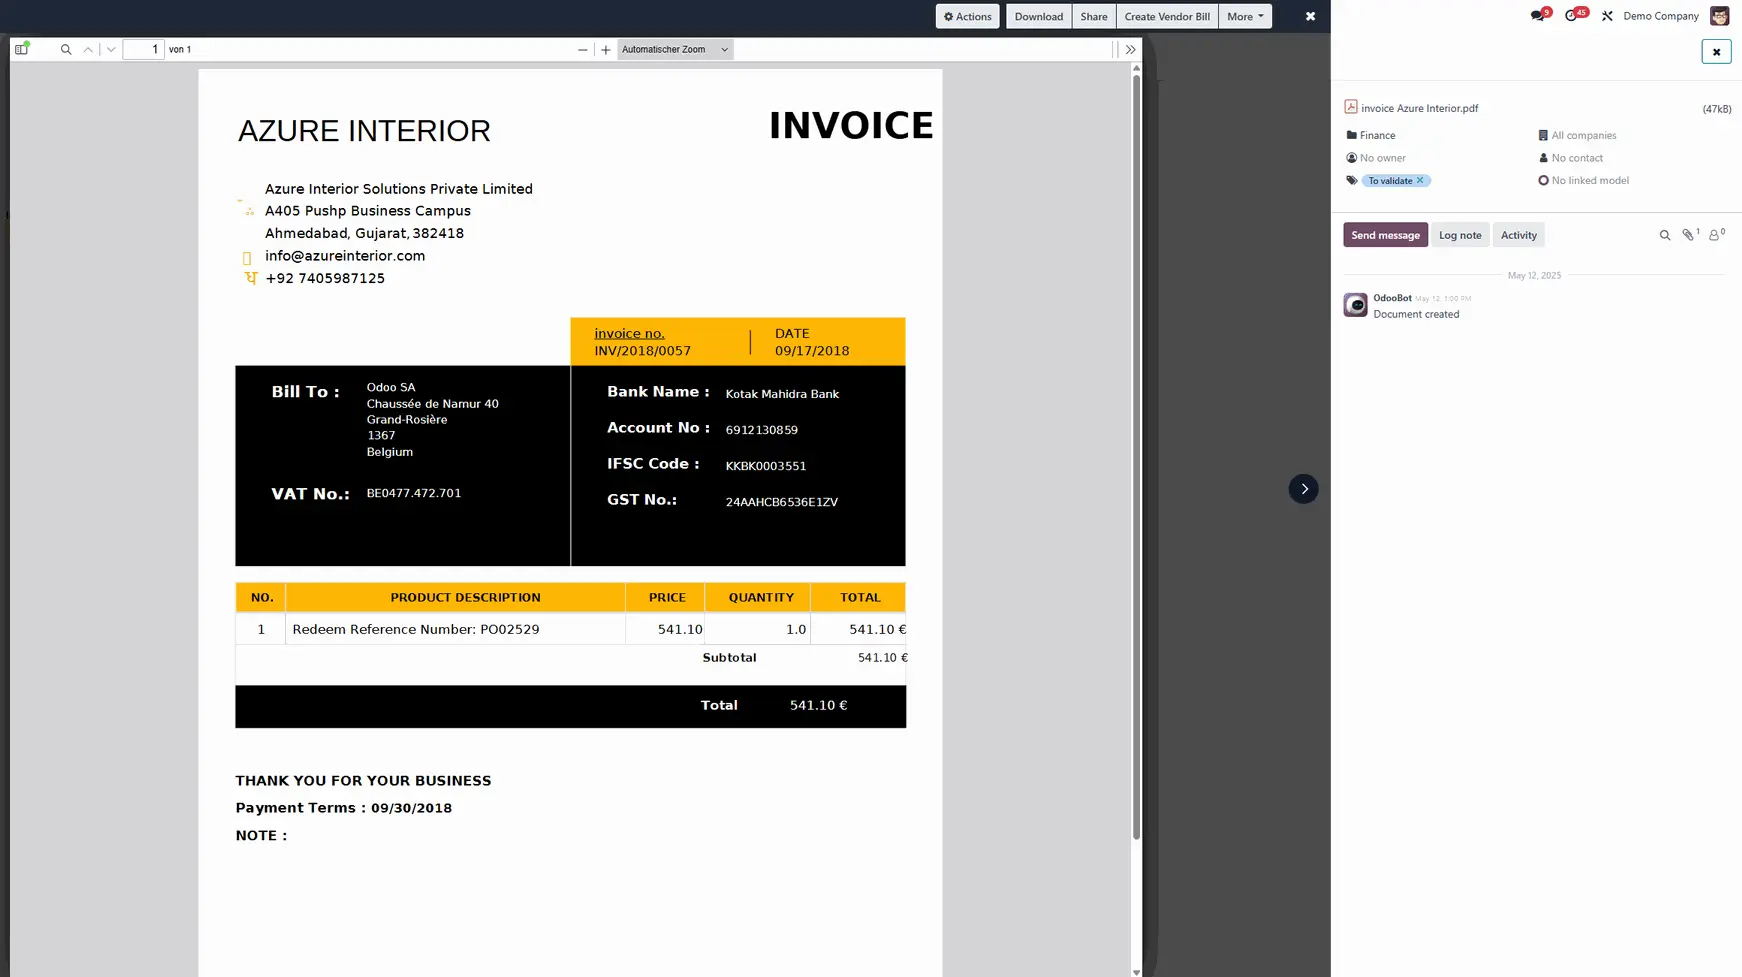Click invoice number INV/2018/0057
The height and width of the screenshot is (977, 1742).
(x=642, y=351)
